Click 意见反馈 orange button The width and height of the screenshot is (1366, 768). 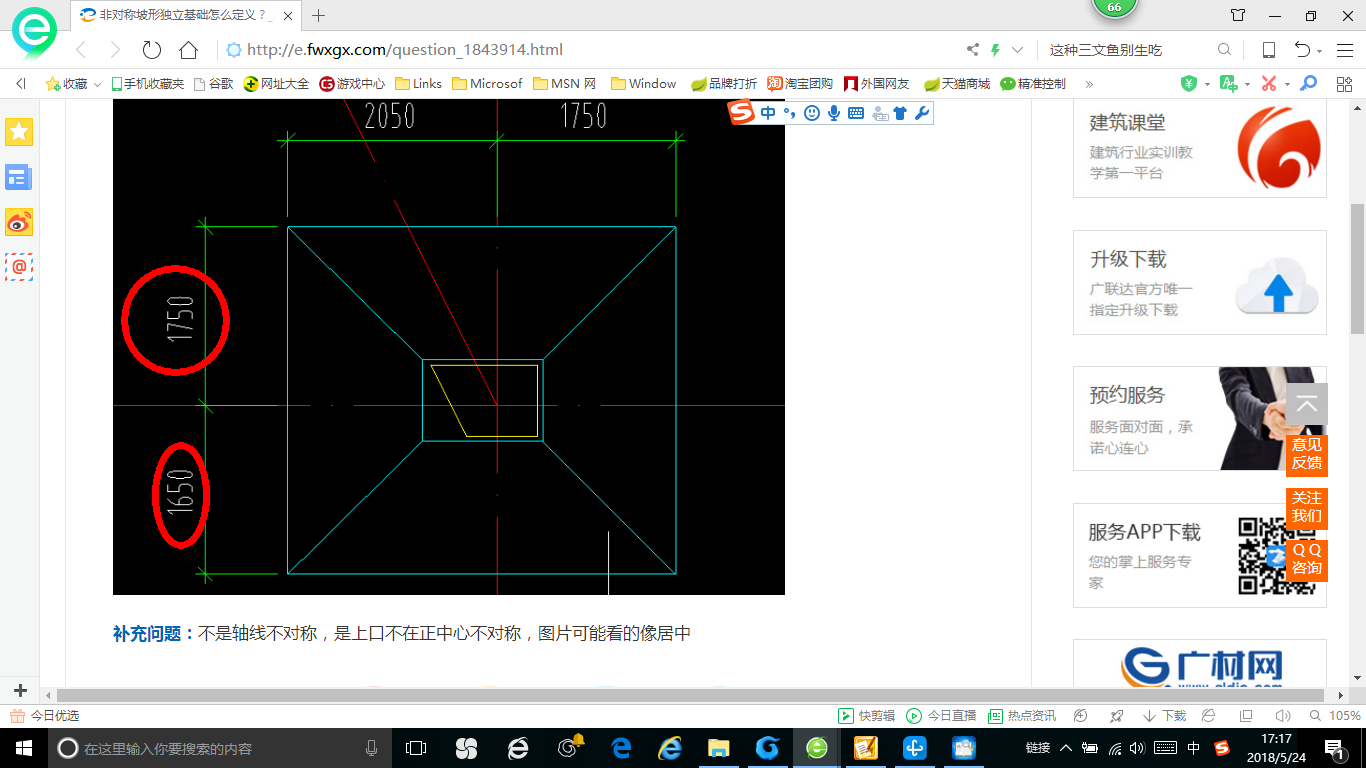click(1307, 454)
